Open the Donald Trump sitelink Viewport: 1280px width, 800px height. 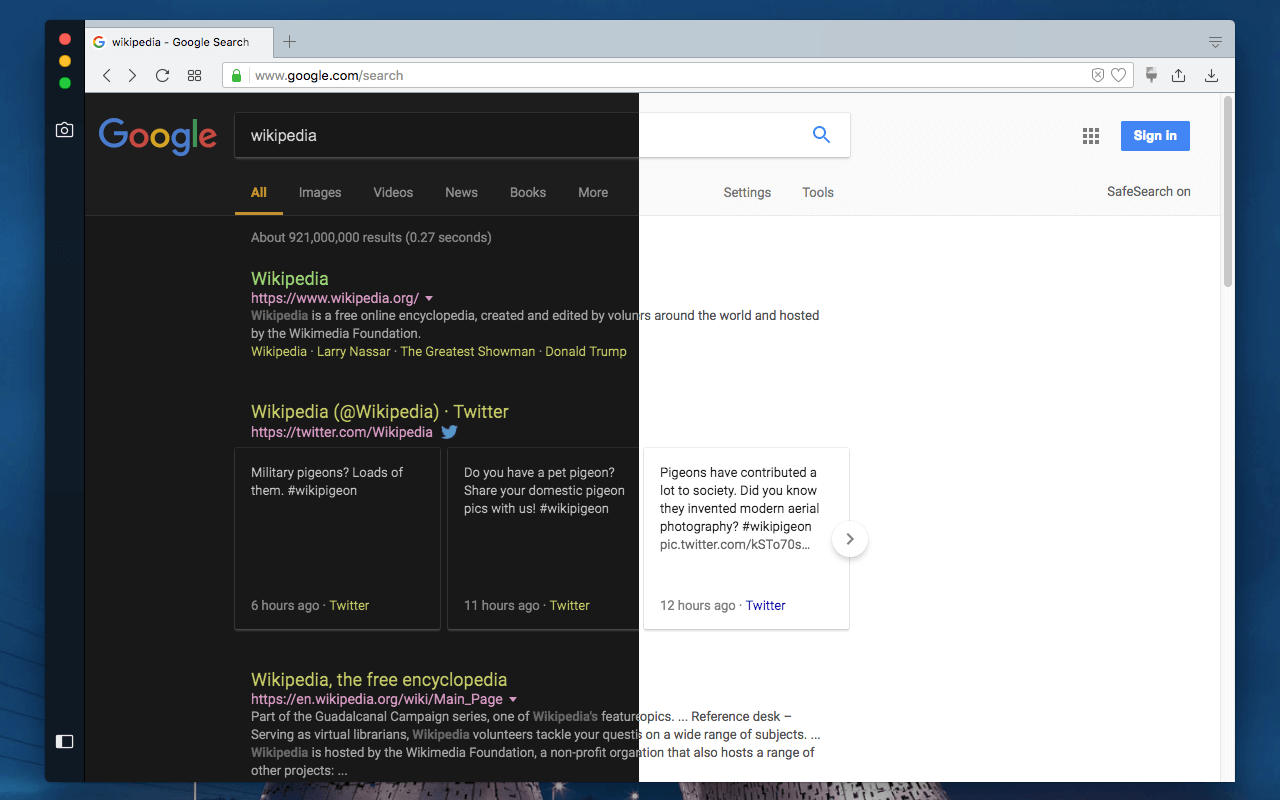click(586, 352)
